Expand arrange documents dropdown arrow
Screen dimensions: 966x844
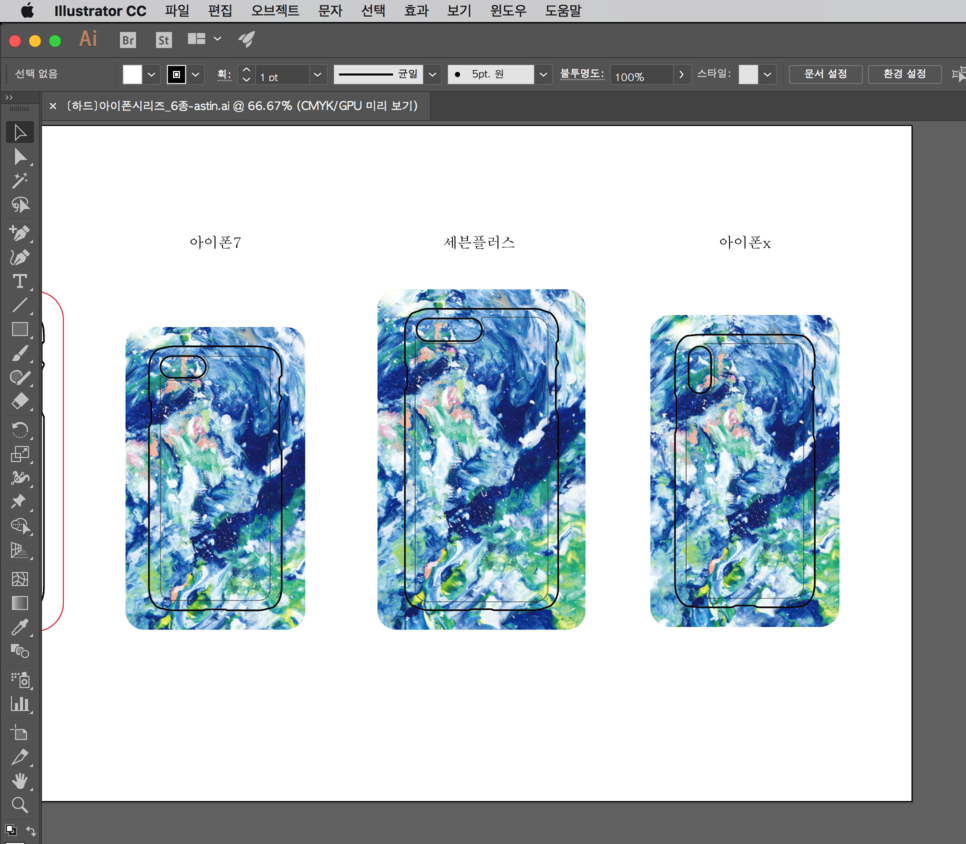[217, 39]
